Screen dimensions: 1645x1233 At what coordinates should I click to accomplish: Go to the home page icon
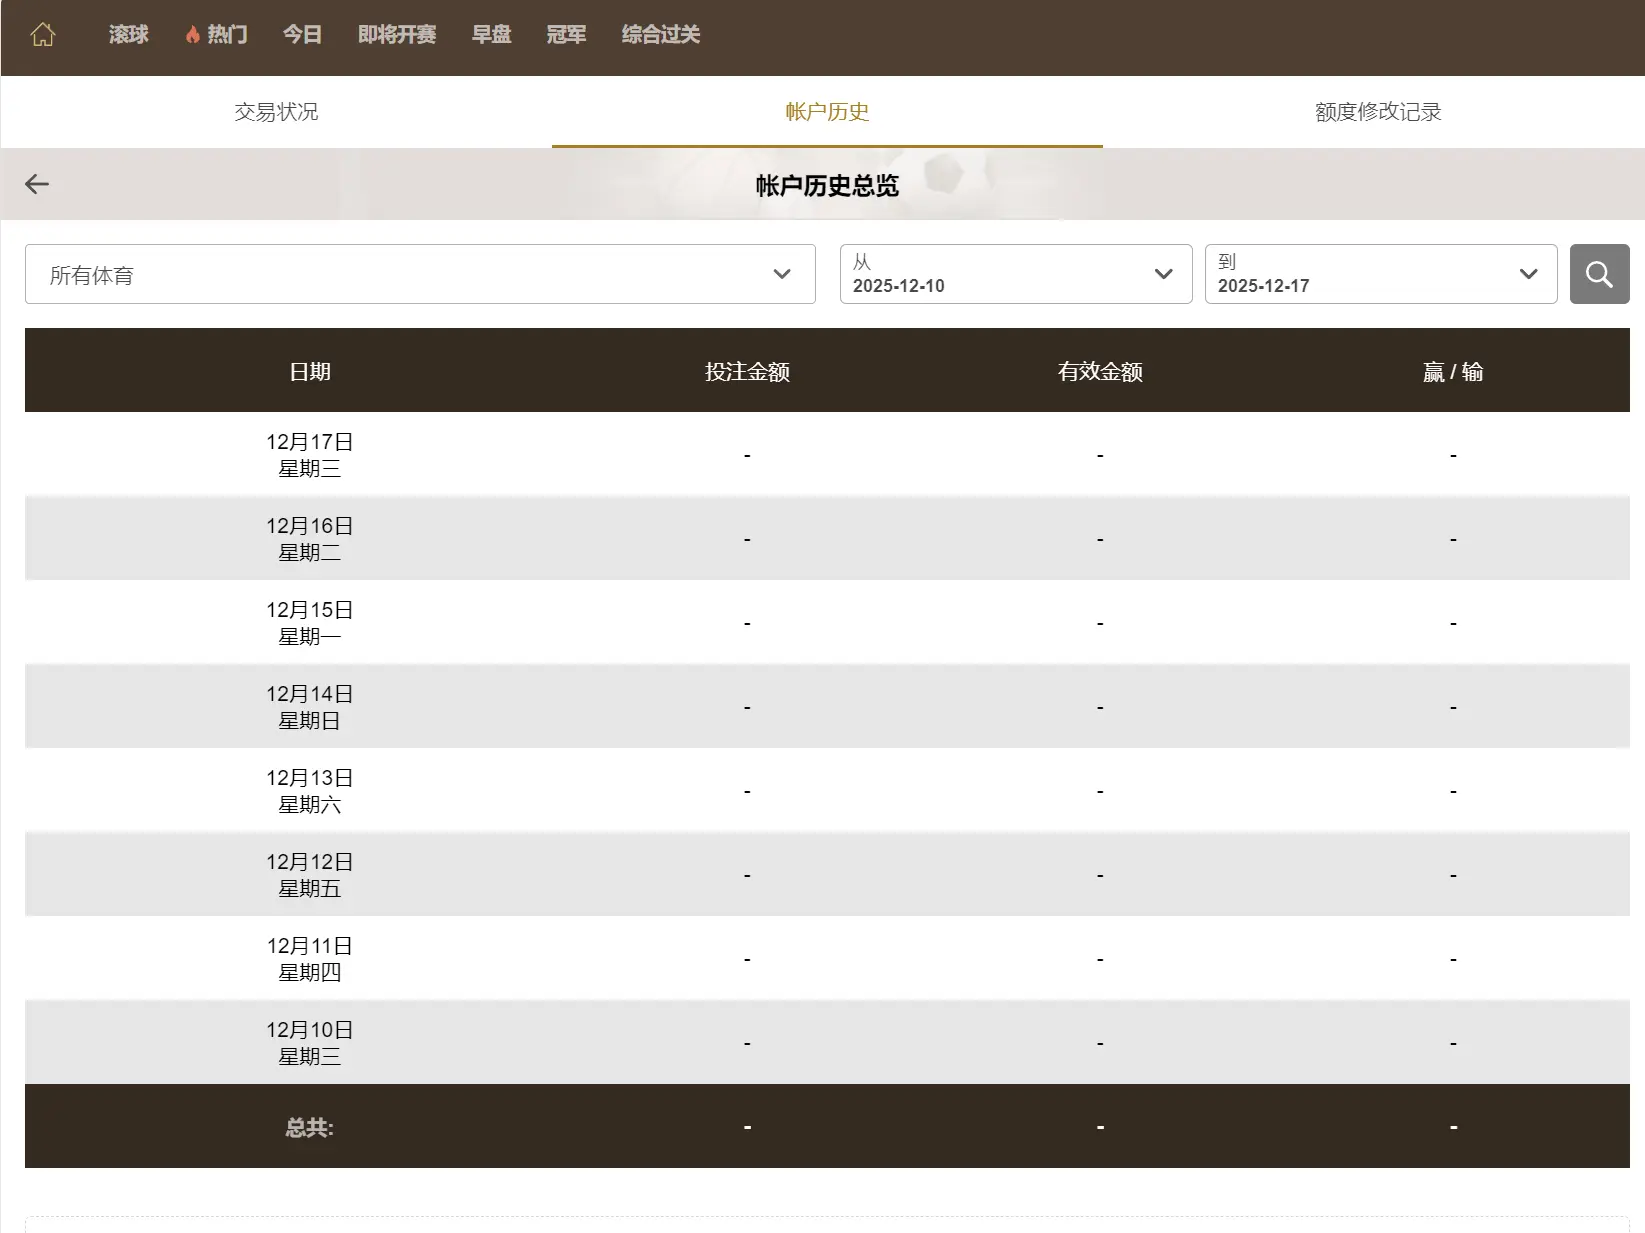43,35
